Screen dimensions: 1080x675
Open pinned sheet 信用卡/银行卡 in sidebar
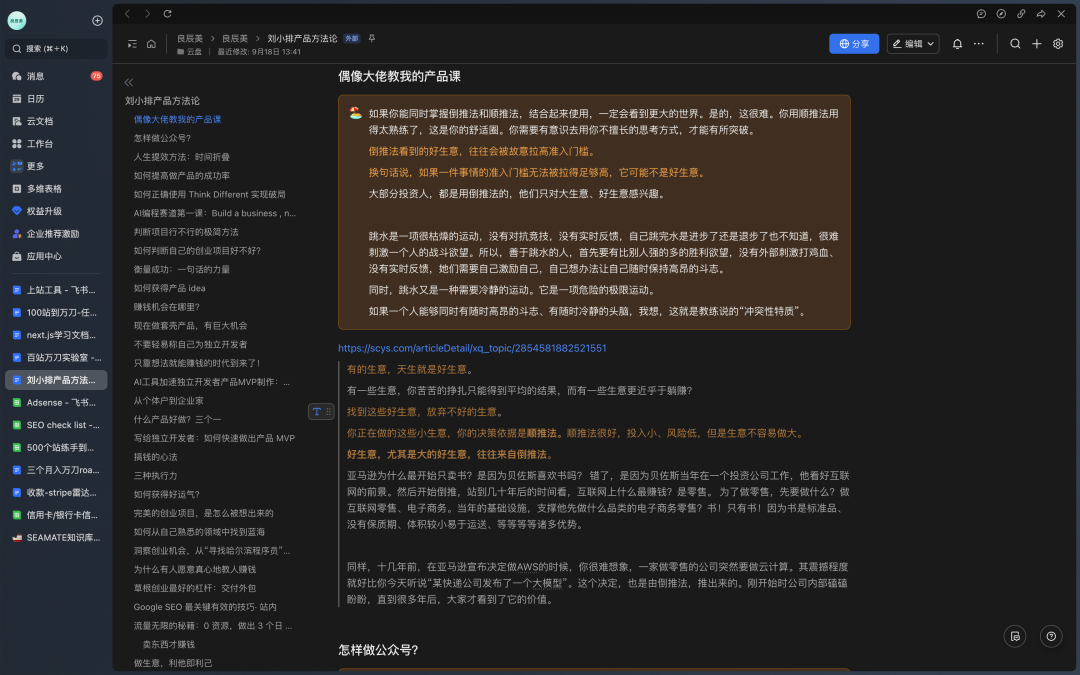56,515
